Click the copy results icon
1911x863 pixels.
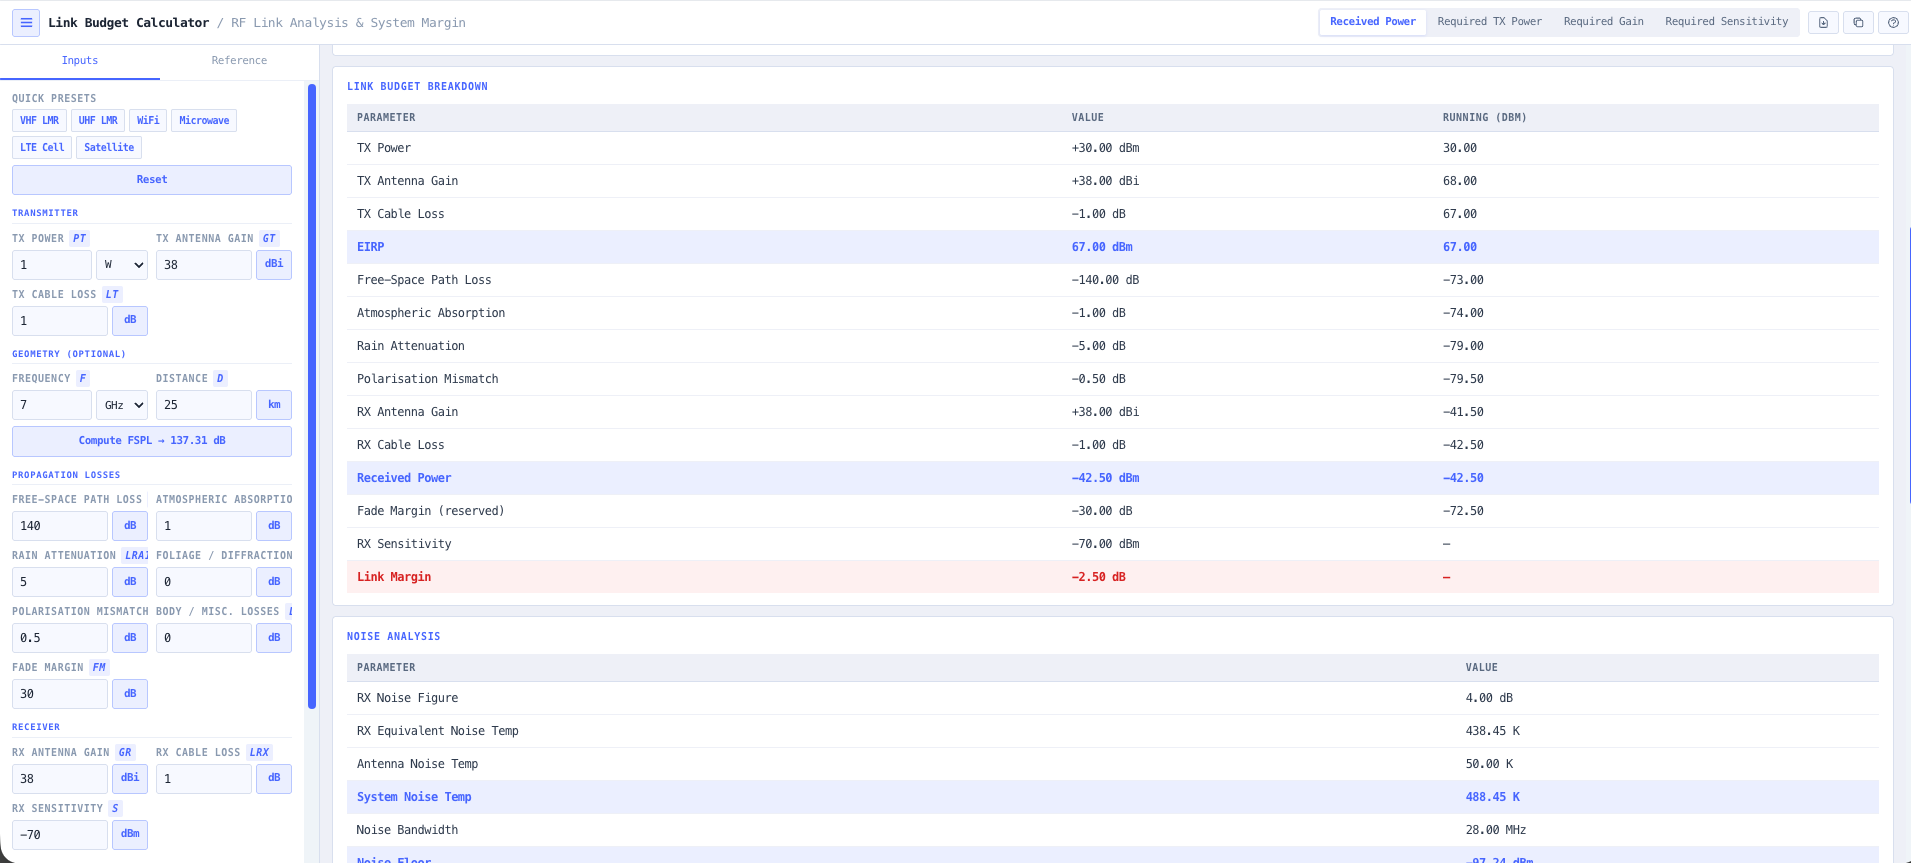(x=1858, y=22)
